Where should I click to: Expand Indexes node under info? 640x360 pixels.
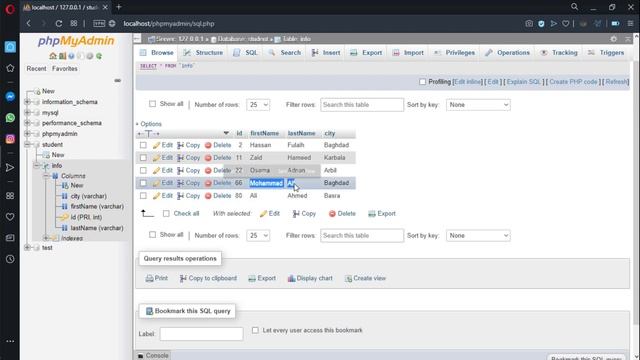[46, 238]
